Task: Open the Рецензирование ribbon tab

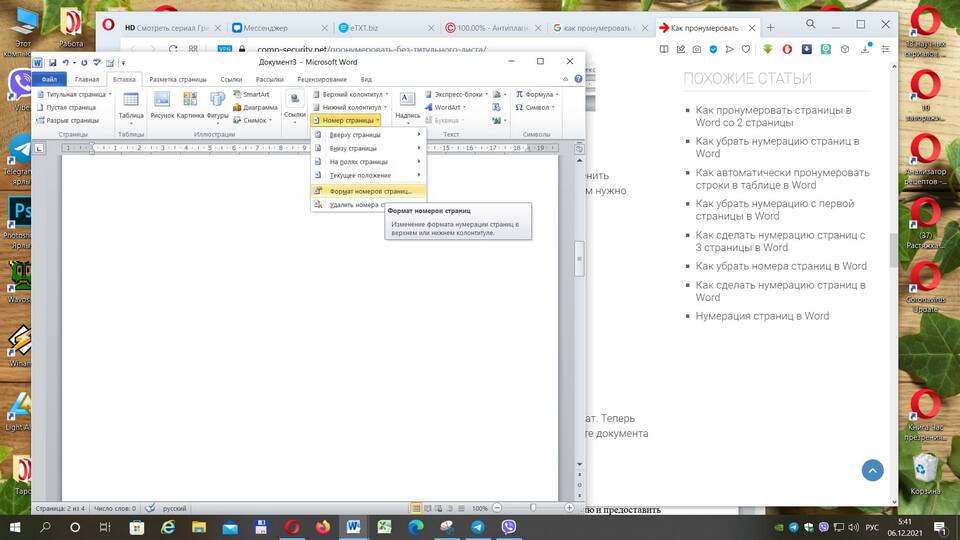Action: [321, 79]
